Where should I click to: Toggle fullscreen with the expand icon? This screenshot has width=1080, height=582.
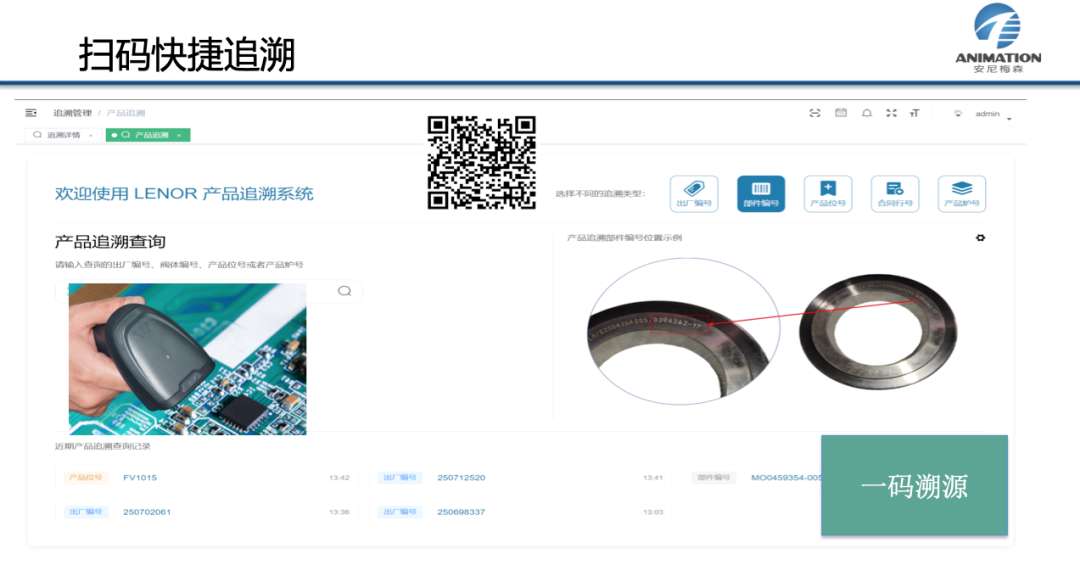(x=891, y=113)
